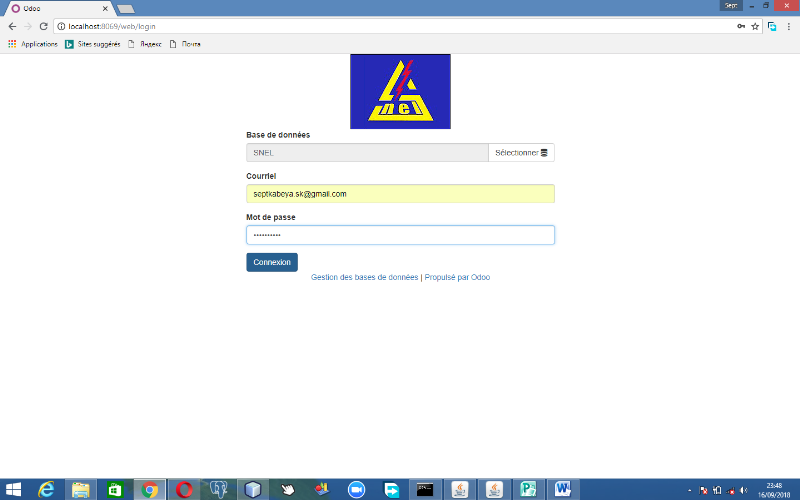This screenshot has width=800, height=500.
Task: Show hidden system tray icons
Action: click(690, 490)
